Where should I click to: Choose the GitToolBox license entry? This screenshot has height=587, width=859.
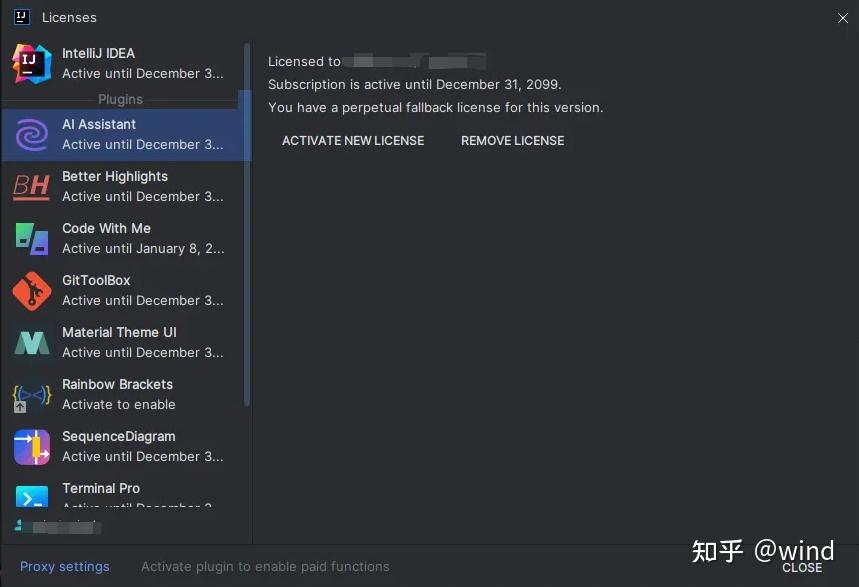pyautogui.click(x=142, y=290)
